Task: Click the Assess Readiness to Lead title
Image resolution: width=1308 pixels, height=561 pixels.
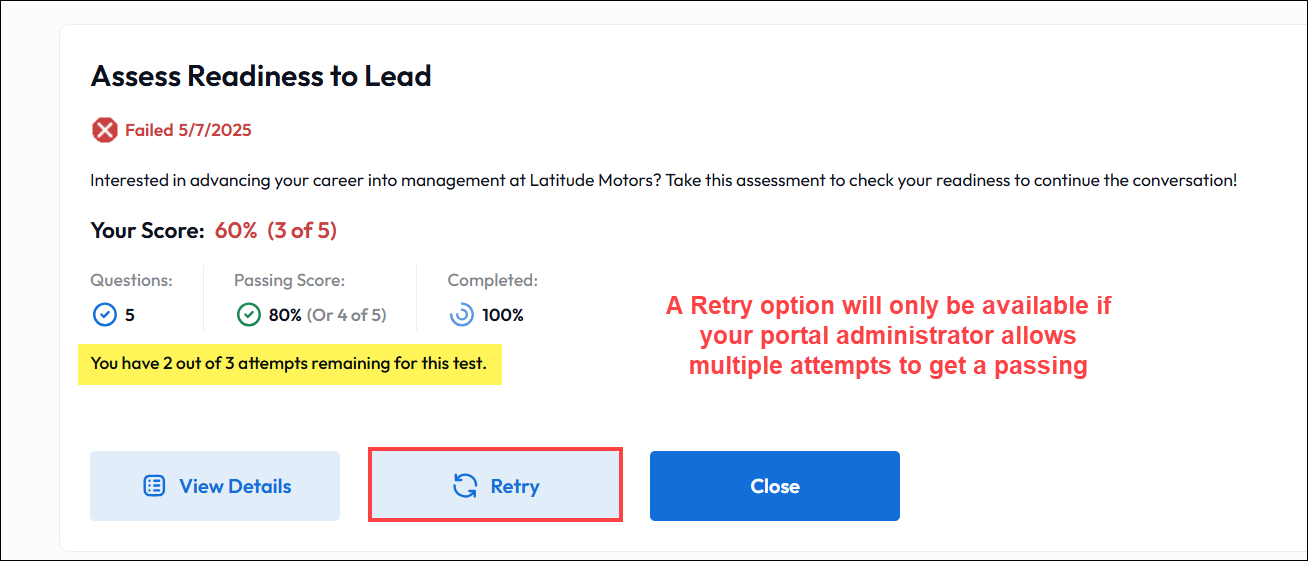Action: (x=261, y=76)
